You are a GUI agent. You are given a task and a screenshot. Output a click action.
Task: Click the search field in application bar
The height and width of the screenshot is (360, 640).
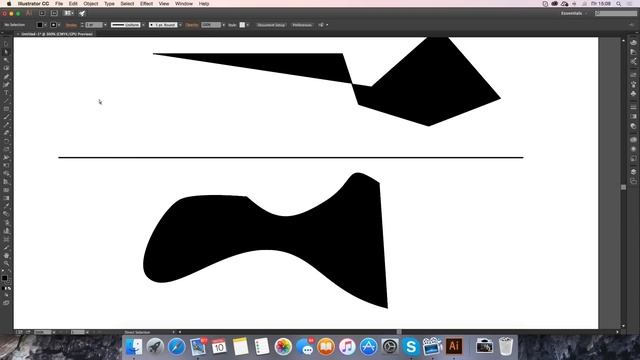[x=616, y=13]
